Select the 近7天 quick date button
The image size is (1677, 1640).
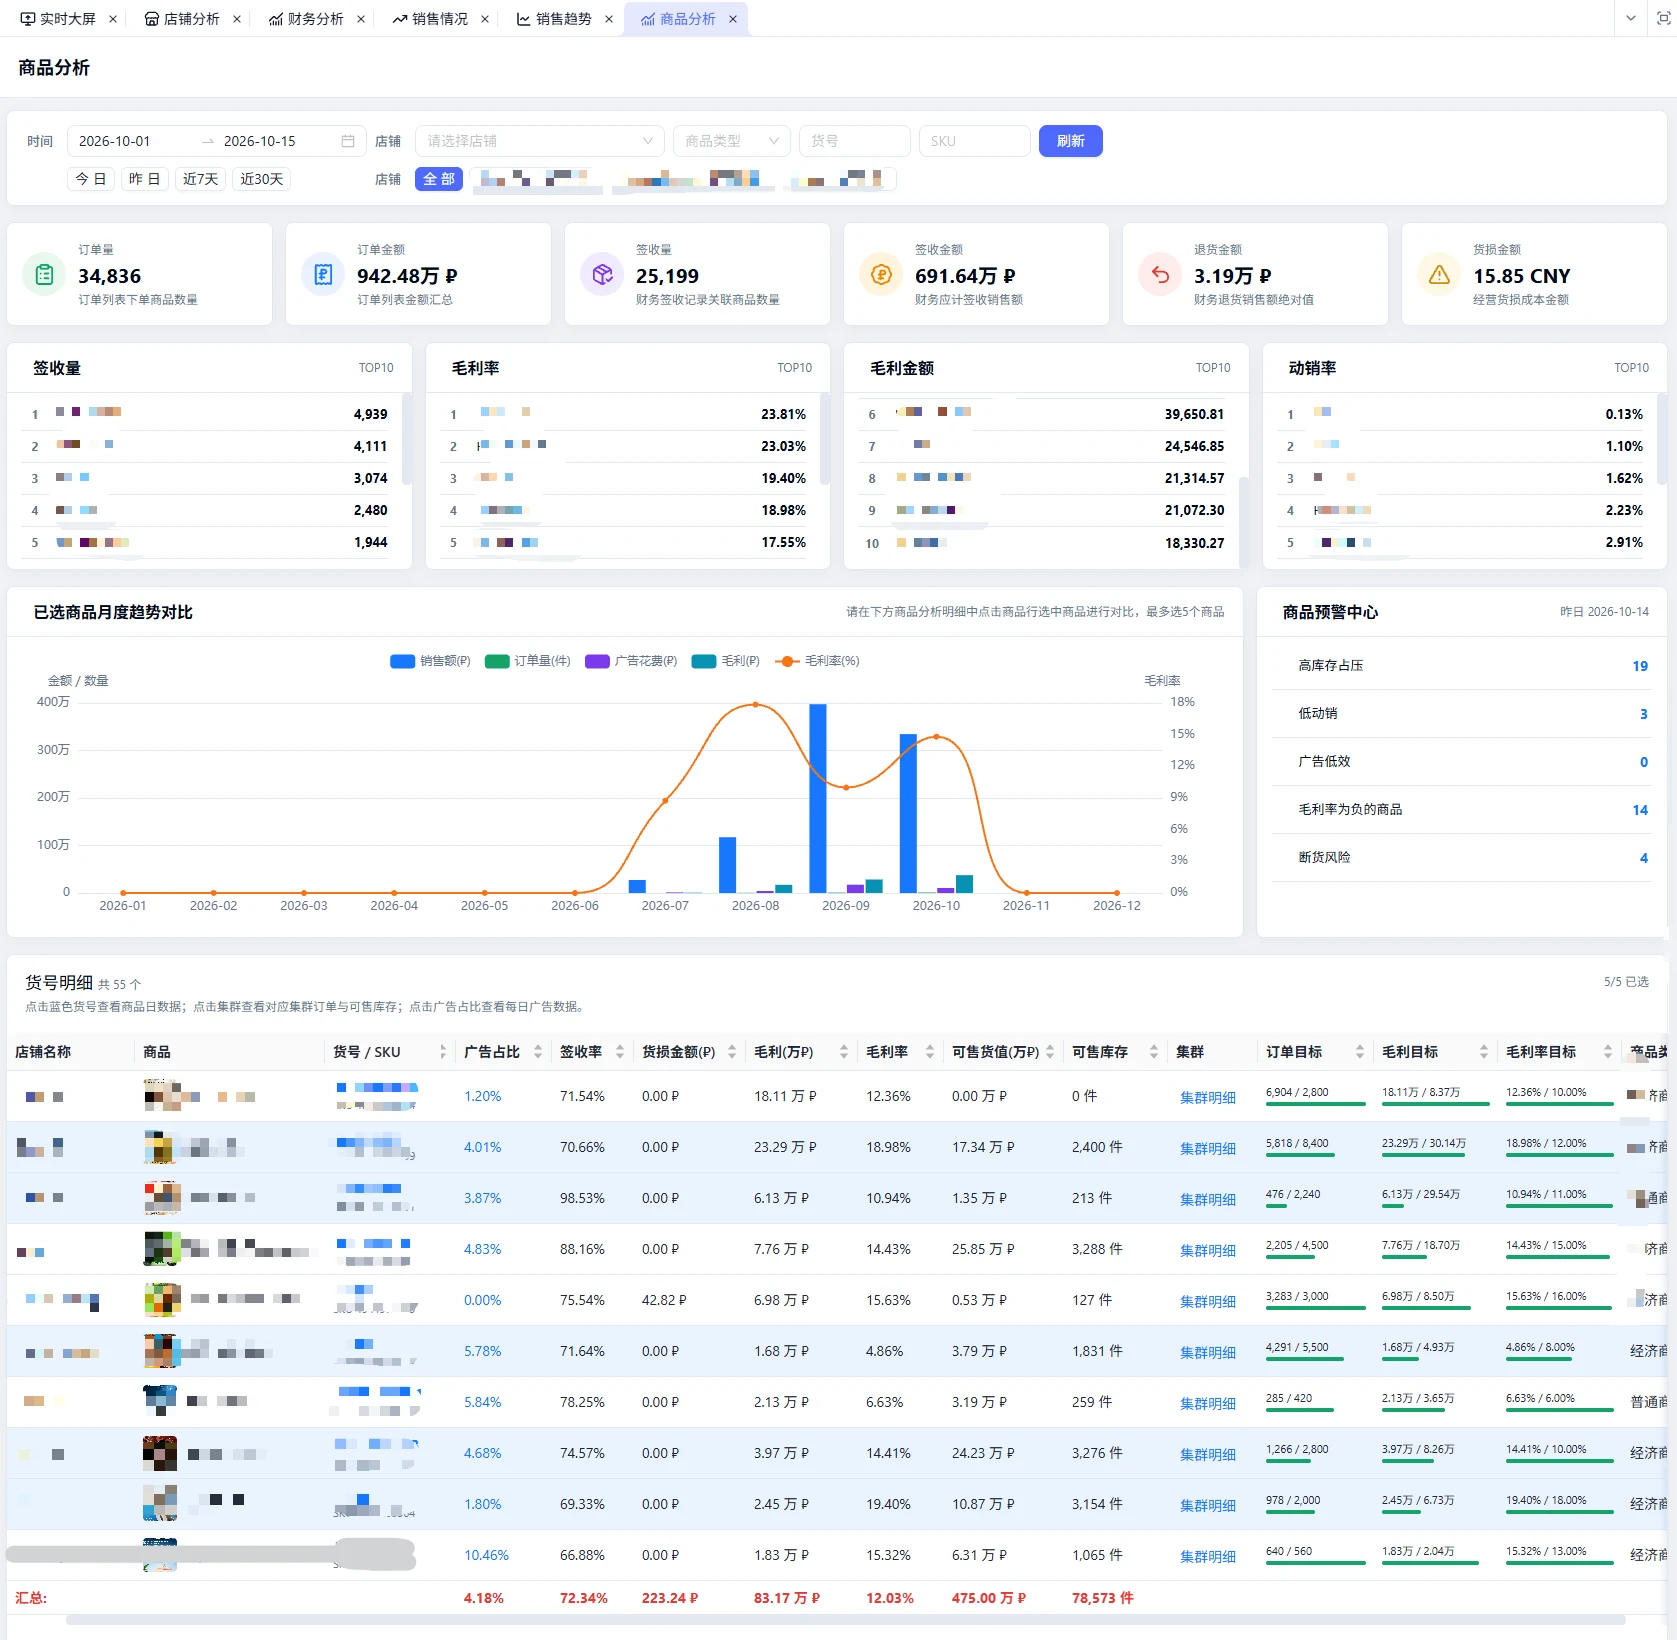click(x=201, y=179)
